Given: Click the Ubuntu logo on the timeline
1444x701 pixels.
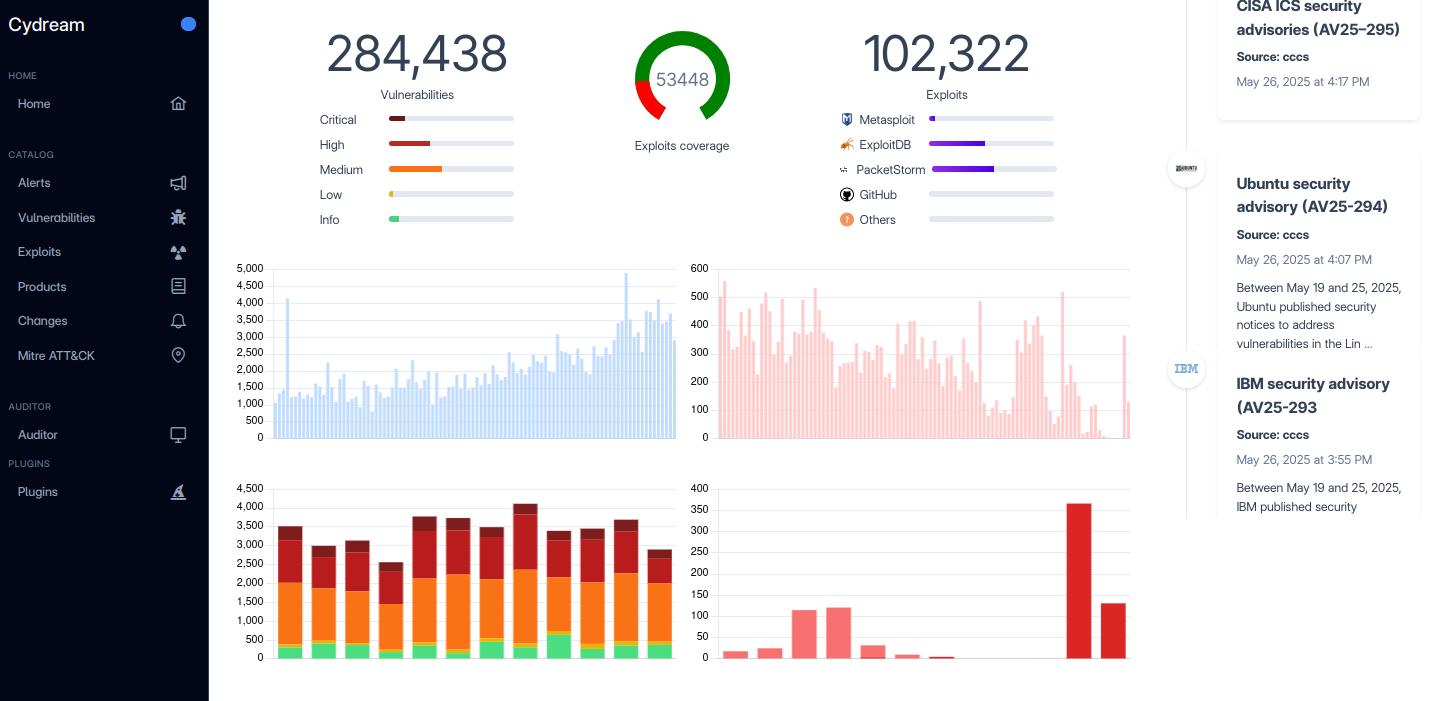Looking at the screenshot, I should (x=1186, y=168).
